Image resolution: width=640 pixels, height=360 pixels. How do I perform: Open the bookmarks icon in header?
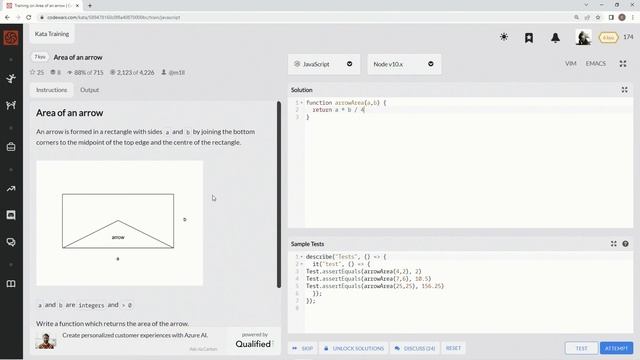(x=529, y=38)
